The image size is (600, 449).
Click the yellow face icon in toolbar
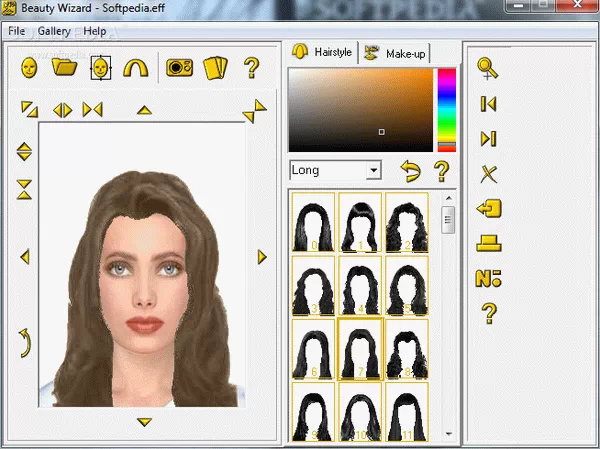30,67
